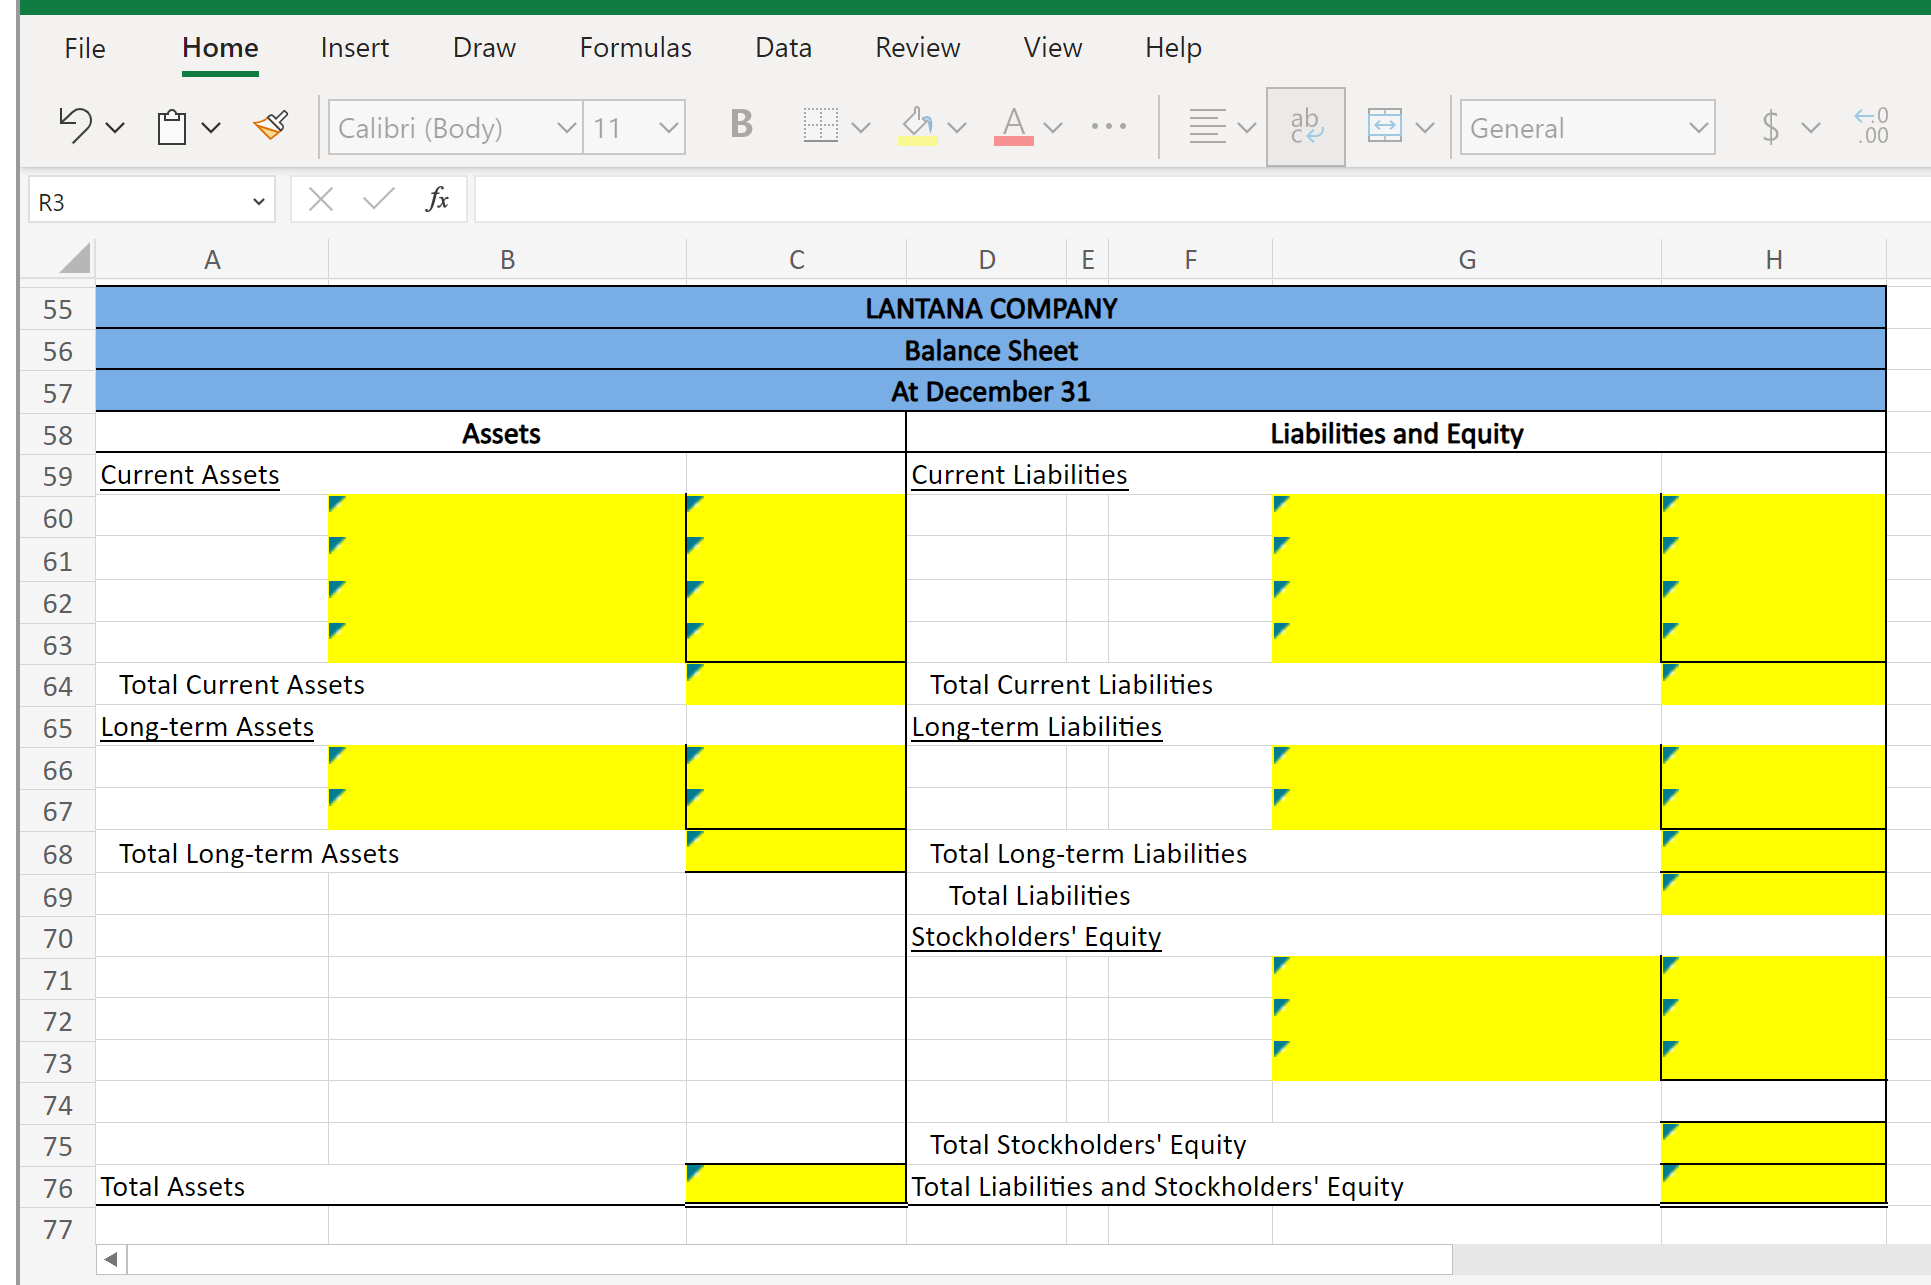Open the Review menu tab

(917, 47)
